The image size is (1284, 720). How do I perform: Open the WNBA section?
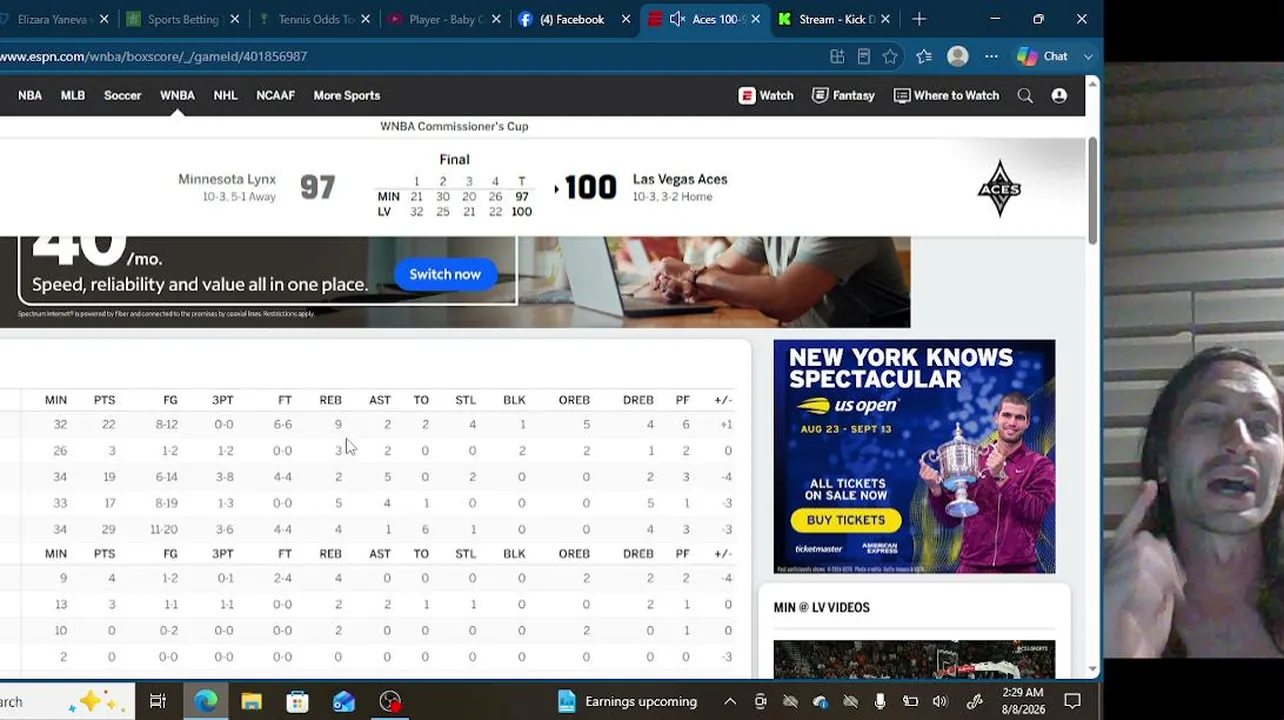pos(177,95)
